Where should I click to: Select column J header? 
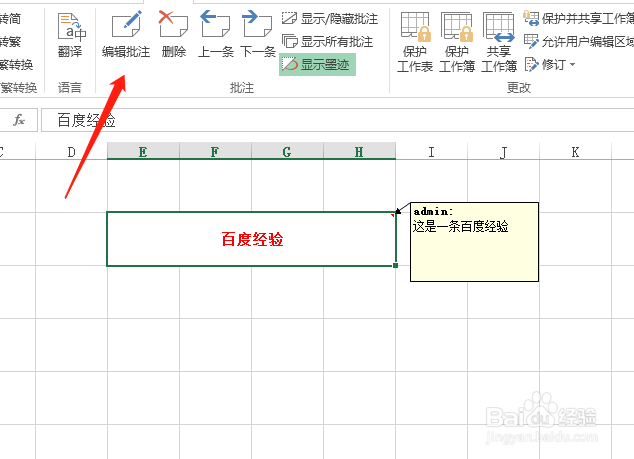click(x=503, y=152)
